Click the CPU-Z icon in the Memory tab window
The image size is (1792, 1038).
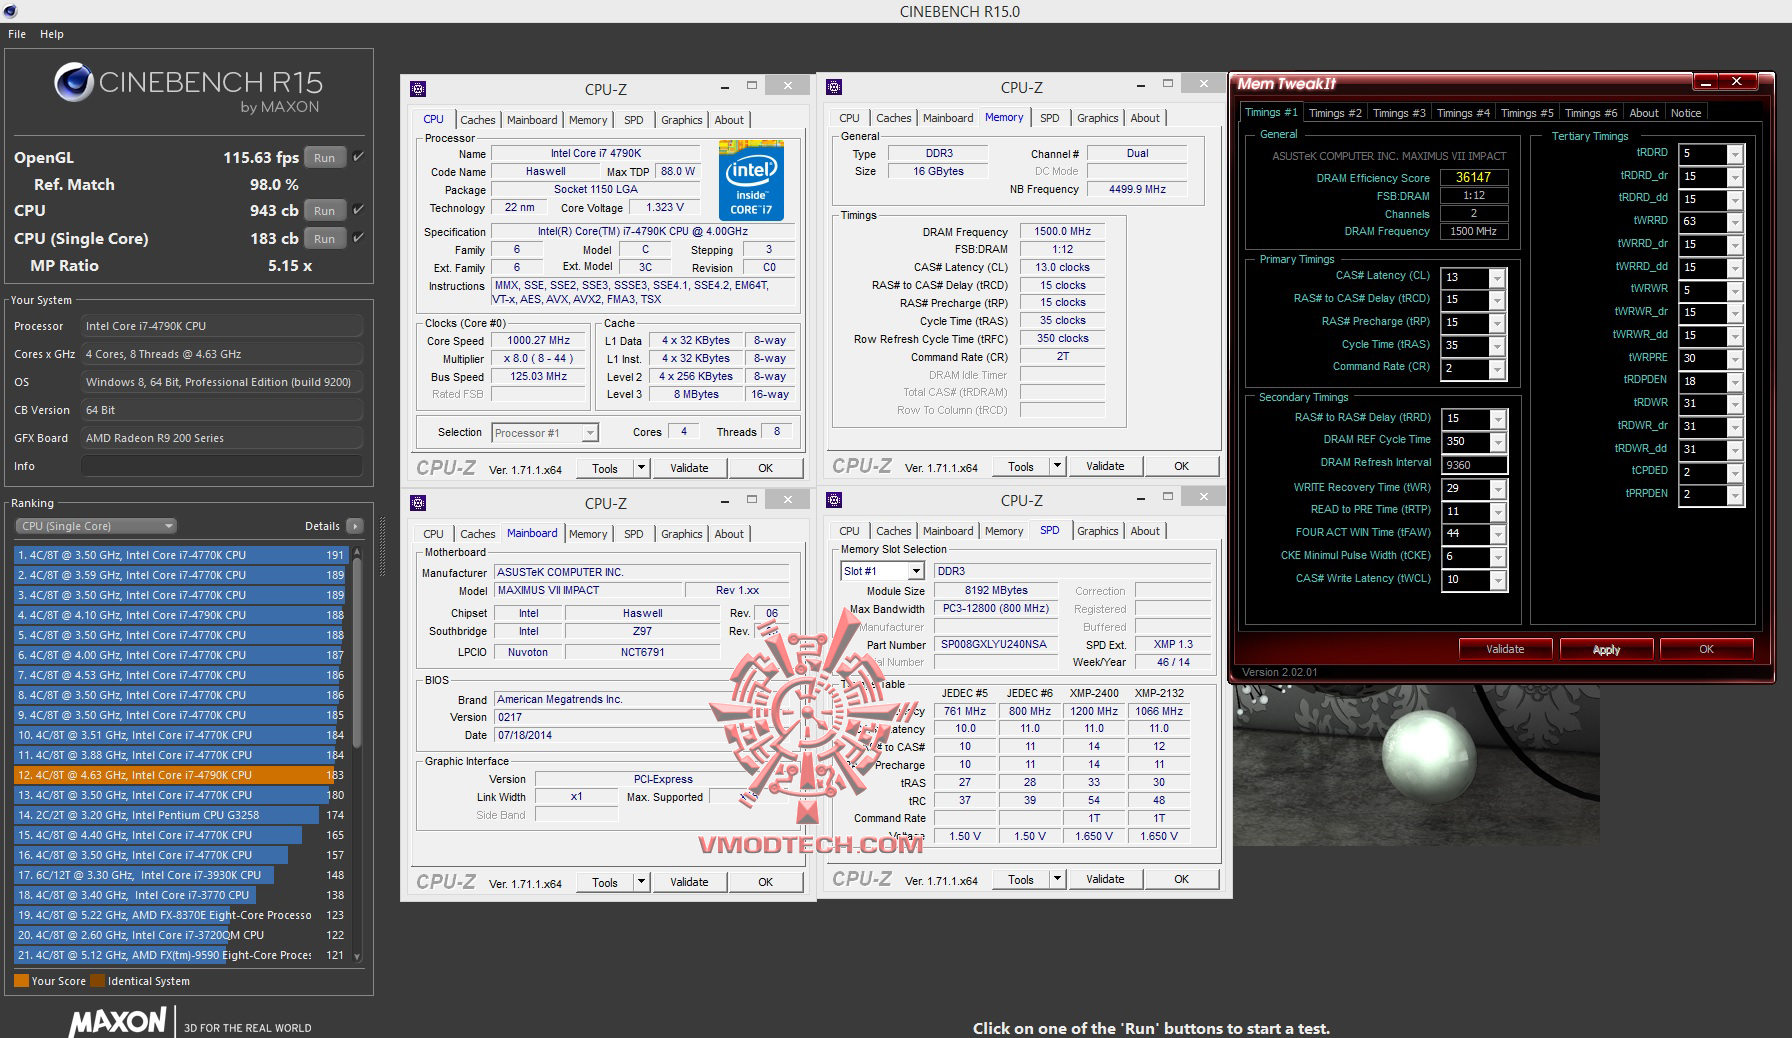(834, 88)
